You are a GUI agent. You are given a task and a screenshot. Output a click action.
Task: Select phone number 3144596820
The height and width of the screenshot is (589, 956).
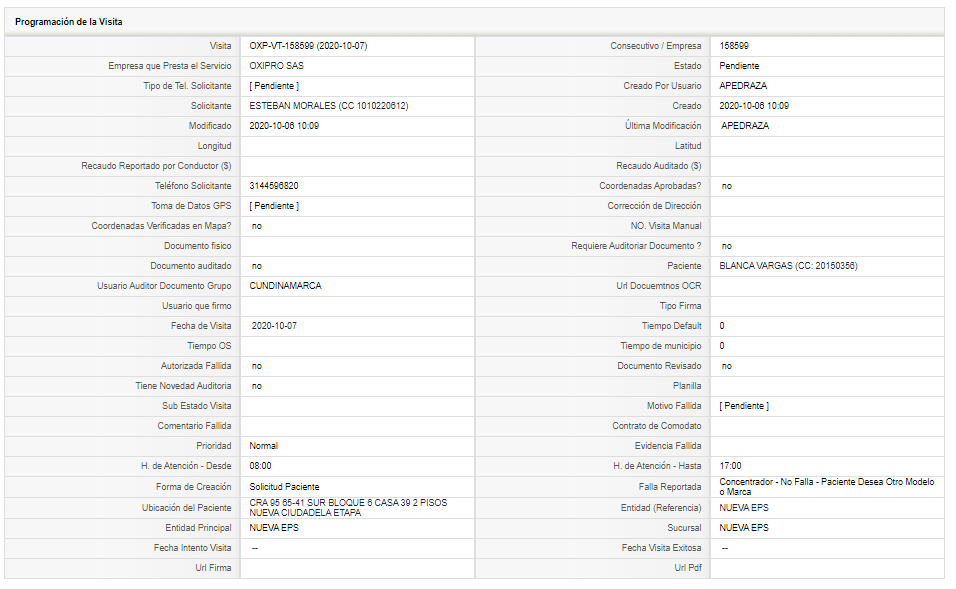coord(274,186)
